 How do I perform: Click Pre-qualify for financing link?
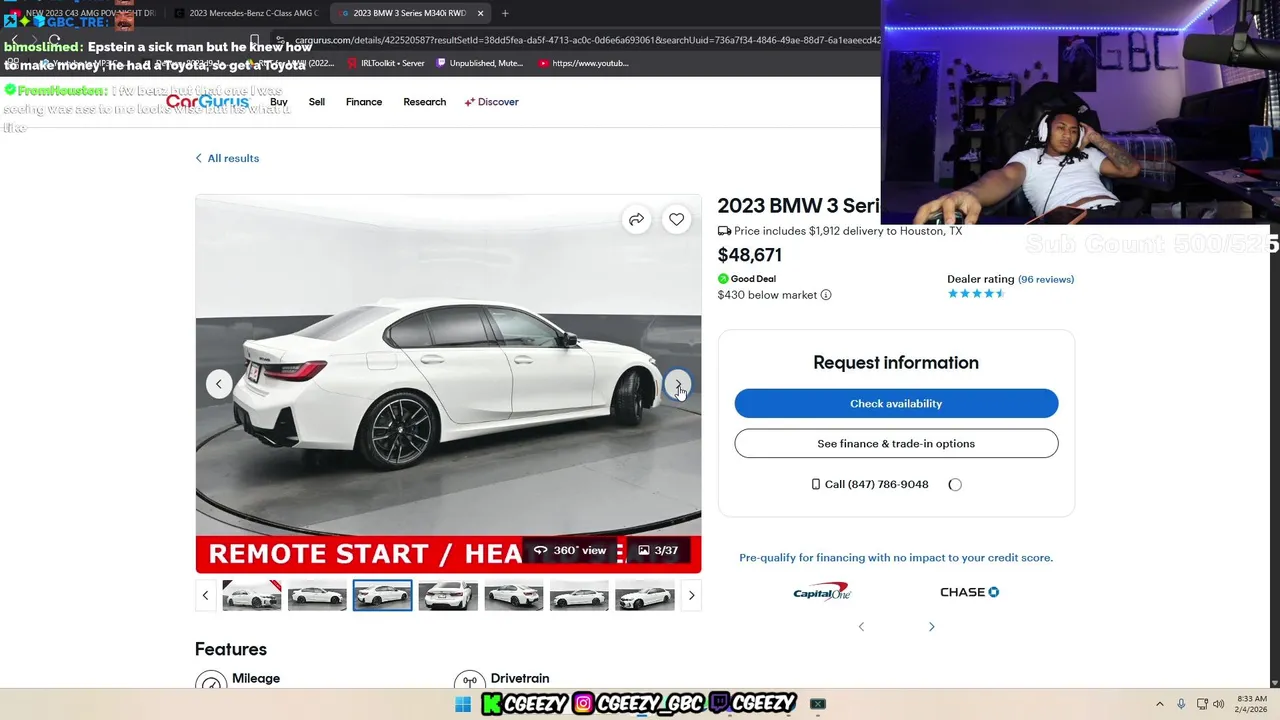tap(896, 558)
